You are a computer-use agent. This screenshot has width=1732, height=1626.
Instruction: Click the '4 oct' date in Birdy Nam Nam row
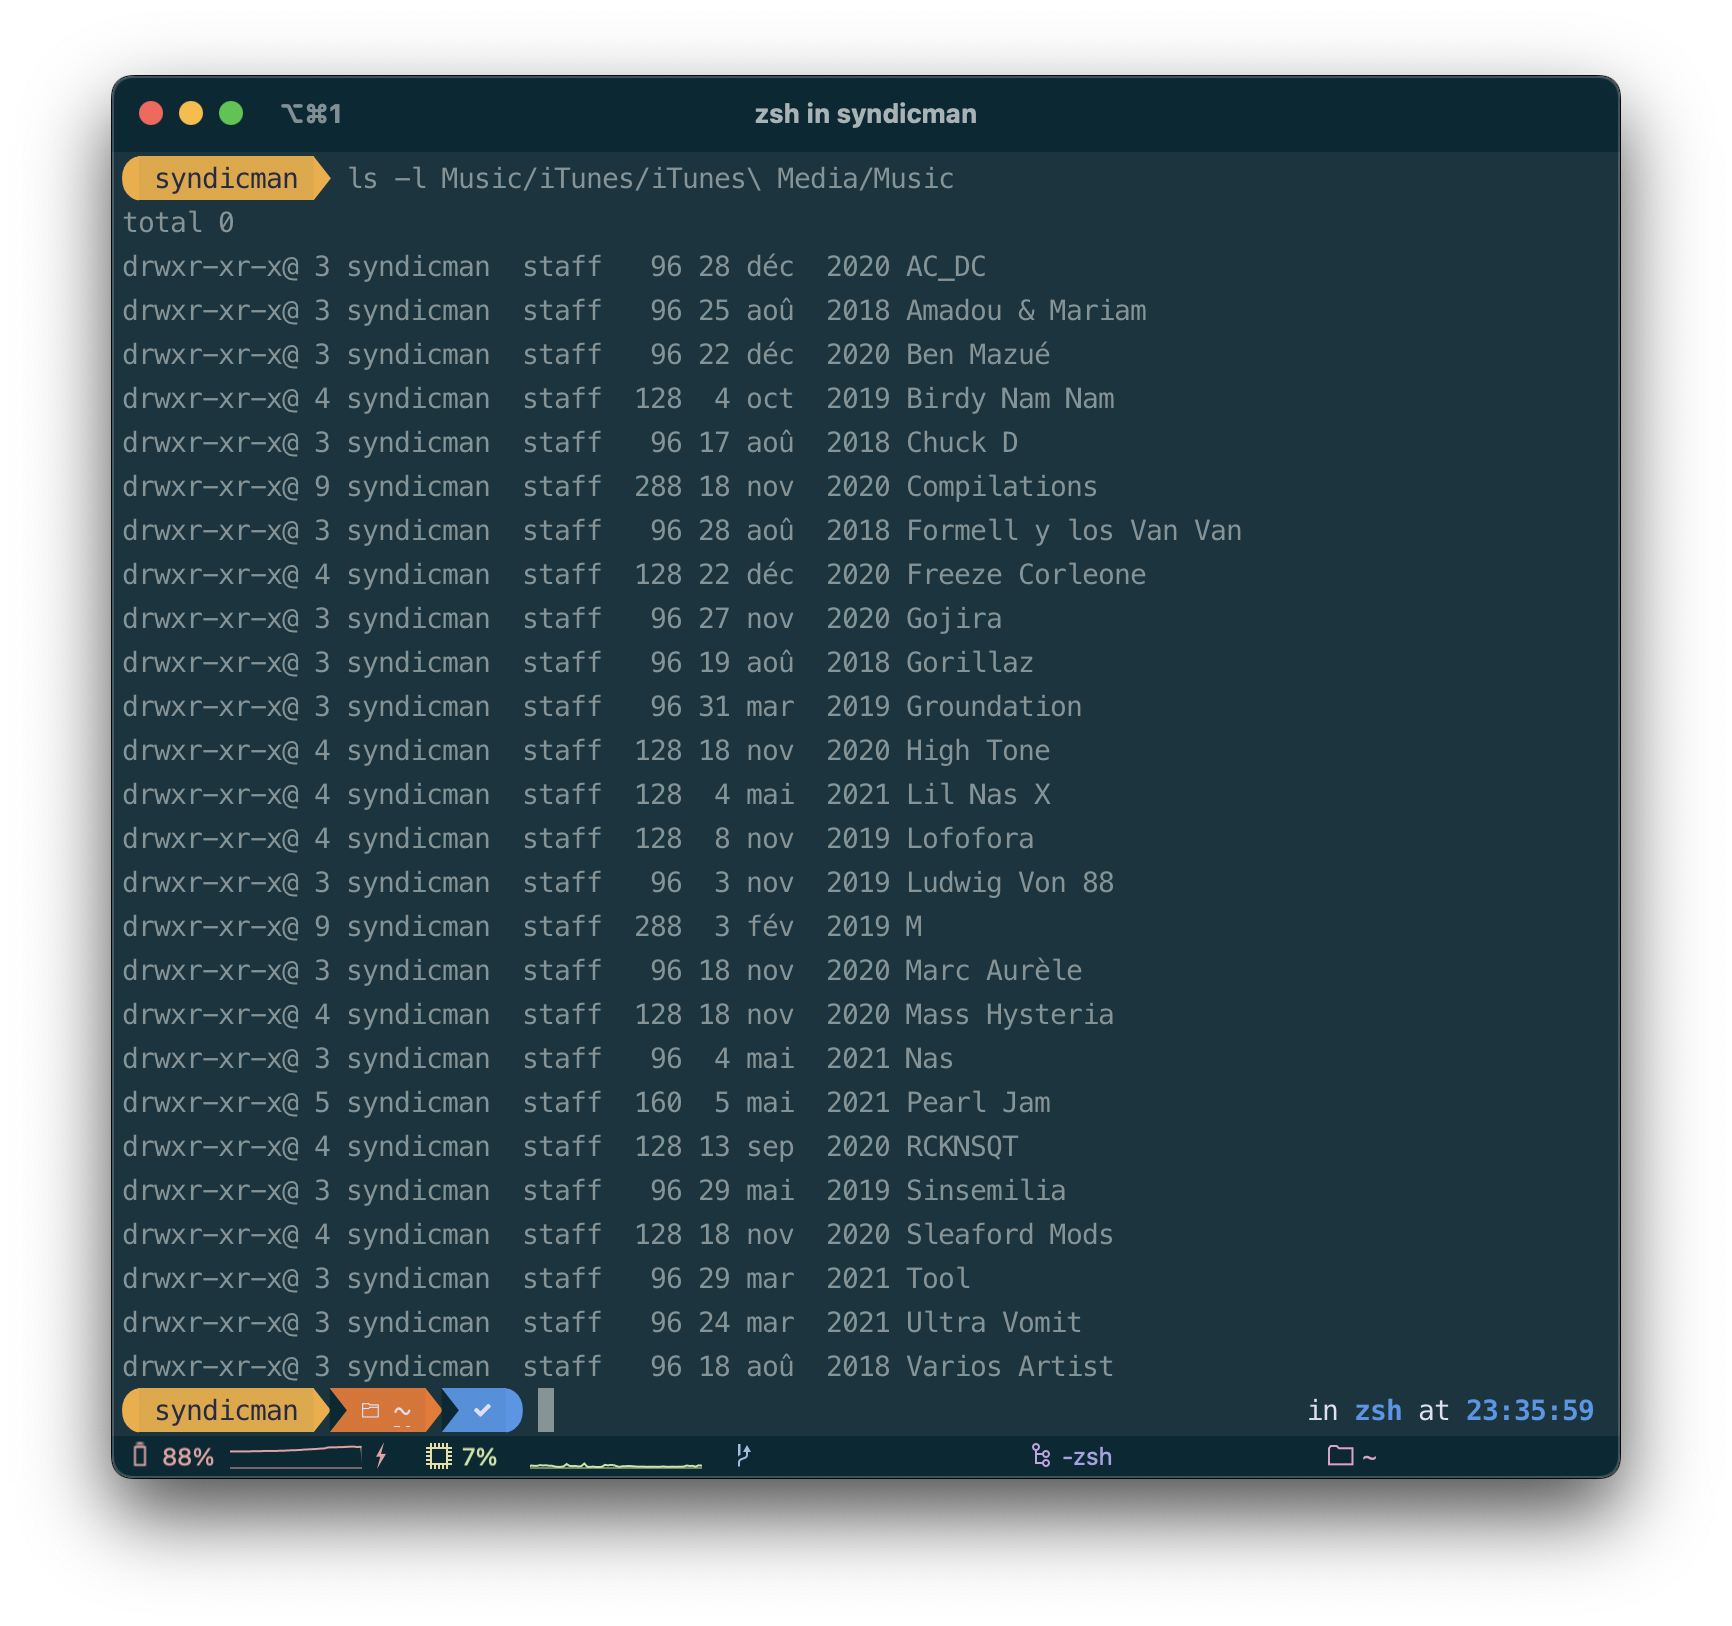point(754,398)
